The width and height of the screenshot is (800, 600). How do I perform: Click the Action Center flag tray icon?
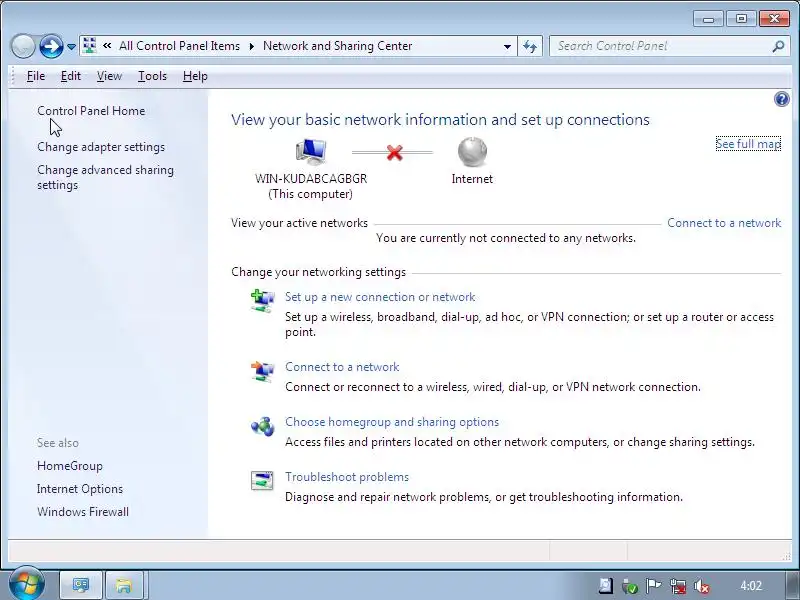pos(654,586)
